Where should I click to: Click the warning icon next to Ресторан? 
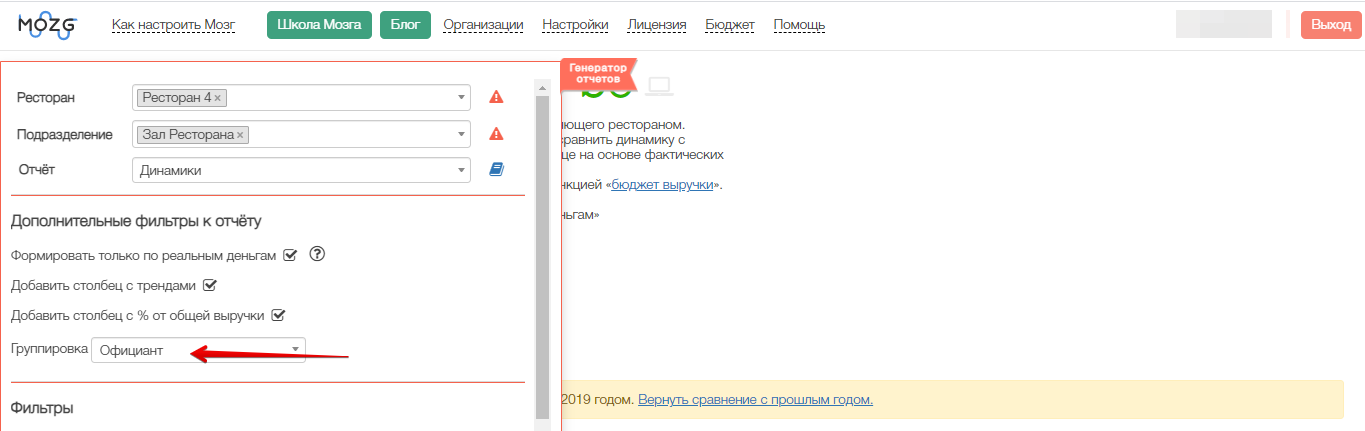(496, 98)
